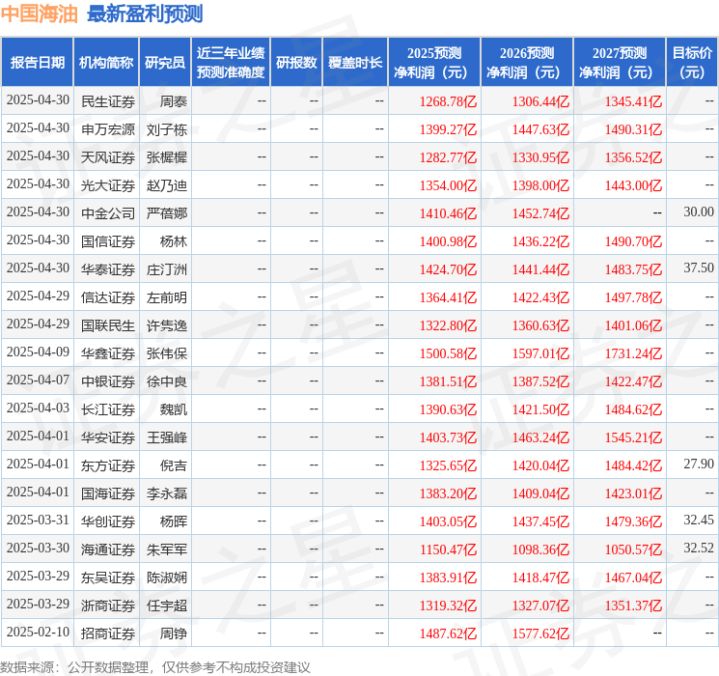Click the 1098.36亿 profit value
Screen dimensions: 719x676
click(541, 549)
